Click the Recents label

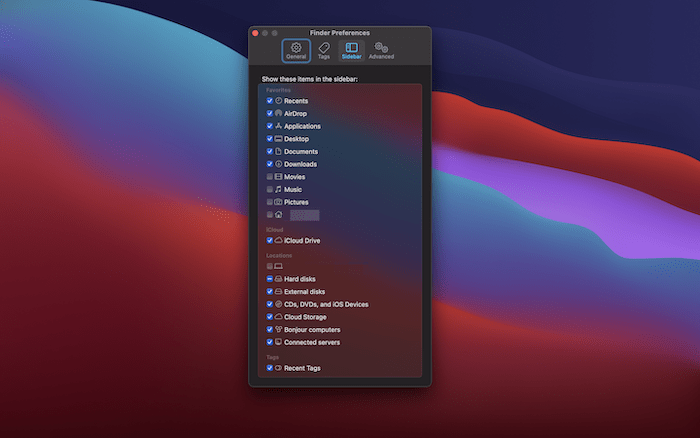[296, 101]
